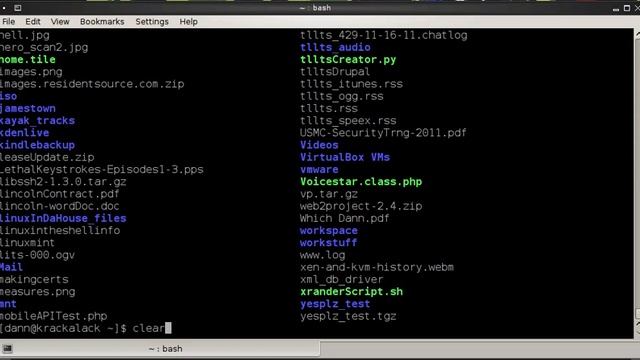This screenshot has width=640, height=360.
Task: Open the View menu
Action: coord(60,22)
